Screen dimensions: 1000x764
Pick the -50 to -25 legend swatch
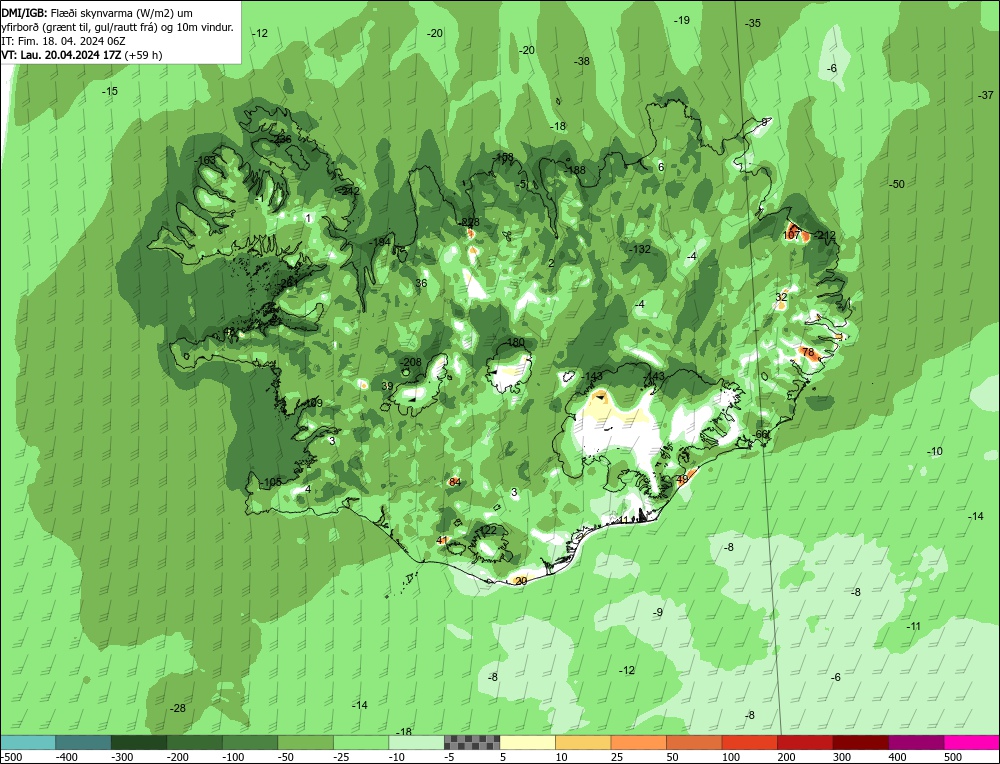pos(305,742)
